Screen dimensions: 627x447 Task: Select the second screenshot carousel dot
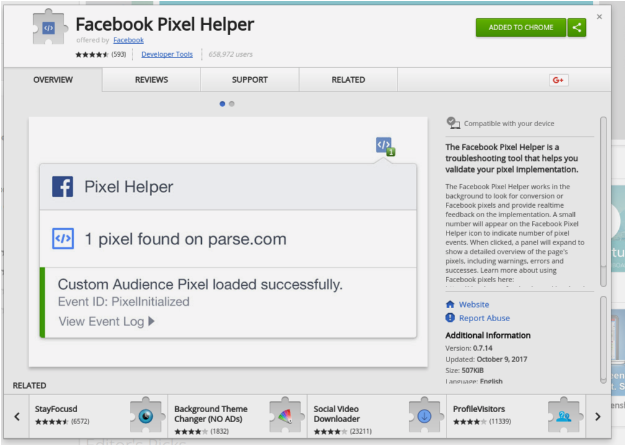[232, 104]
